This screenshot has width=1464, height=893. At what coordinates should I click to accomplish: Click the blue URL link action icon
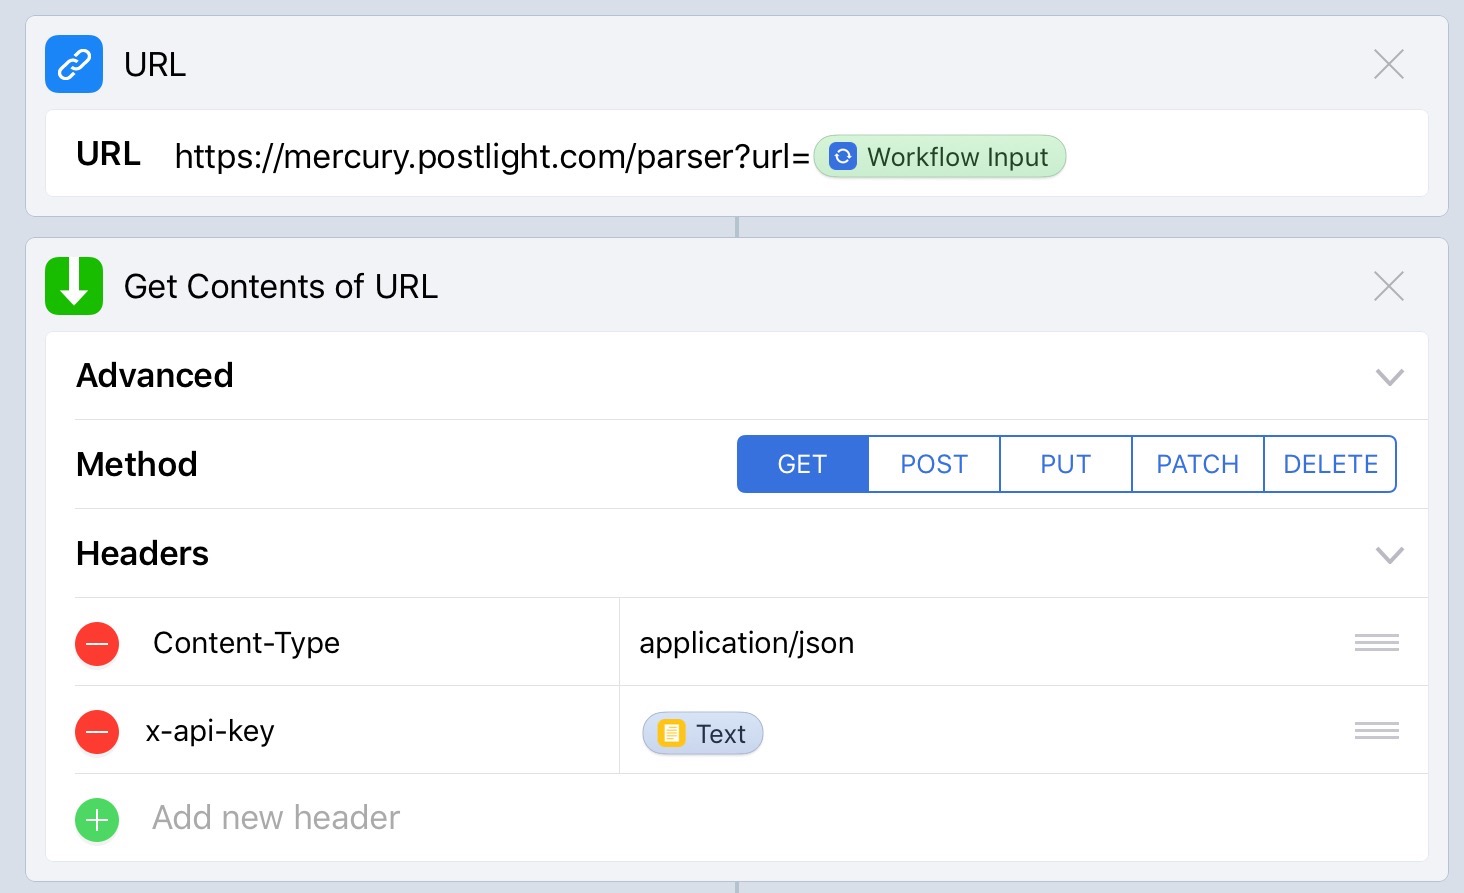pos(74,64)
